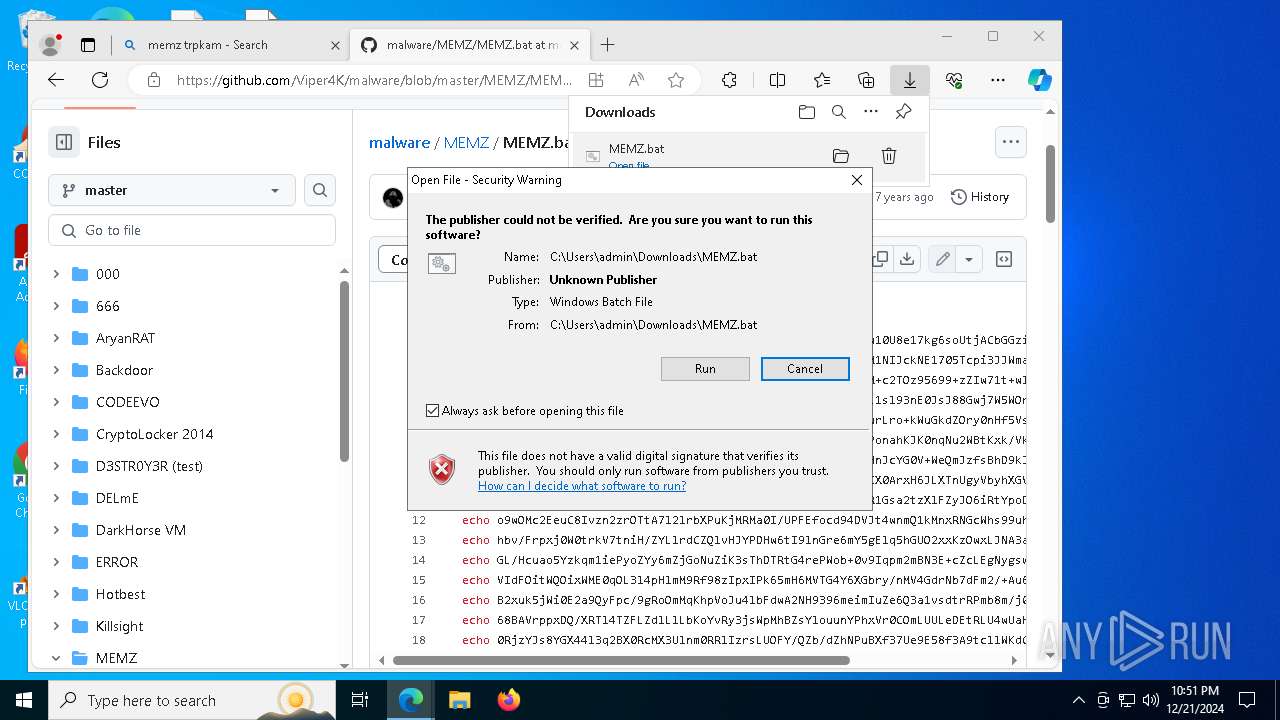Expand the Backdoor folder
The image size is (1280, 720).
pos(56,370)
